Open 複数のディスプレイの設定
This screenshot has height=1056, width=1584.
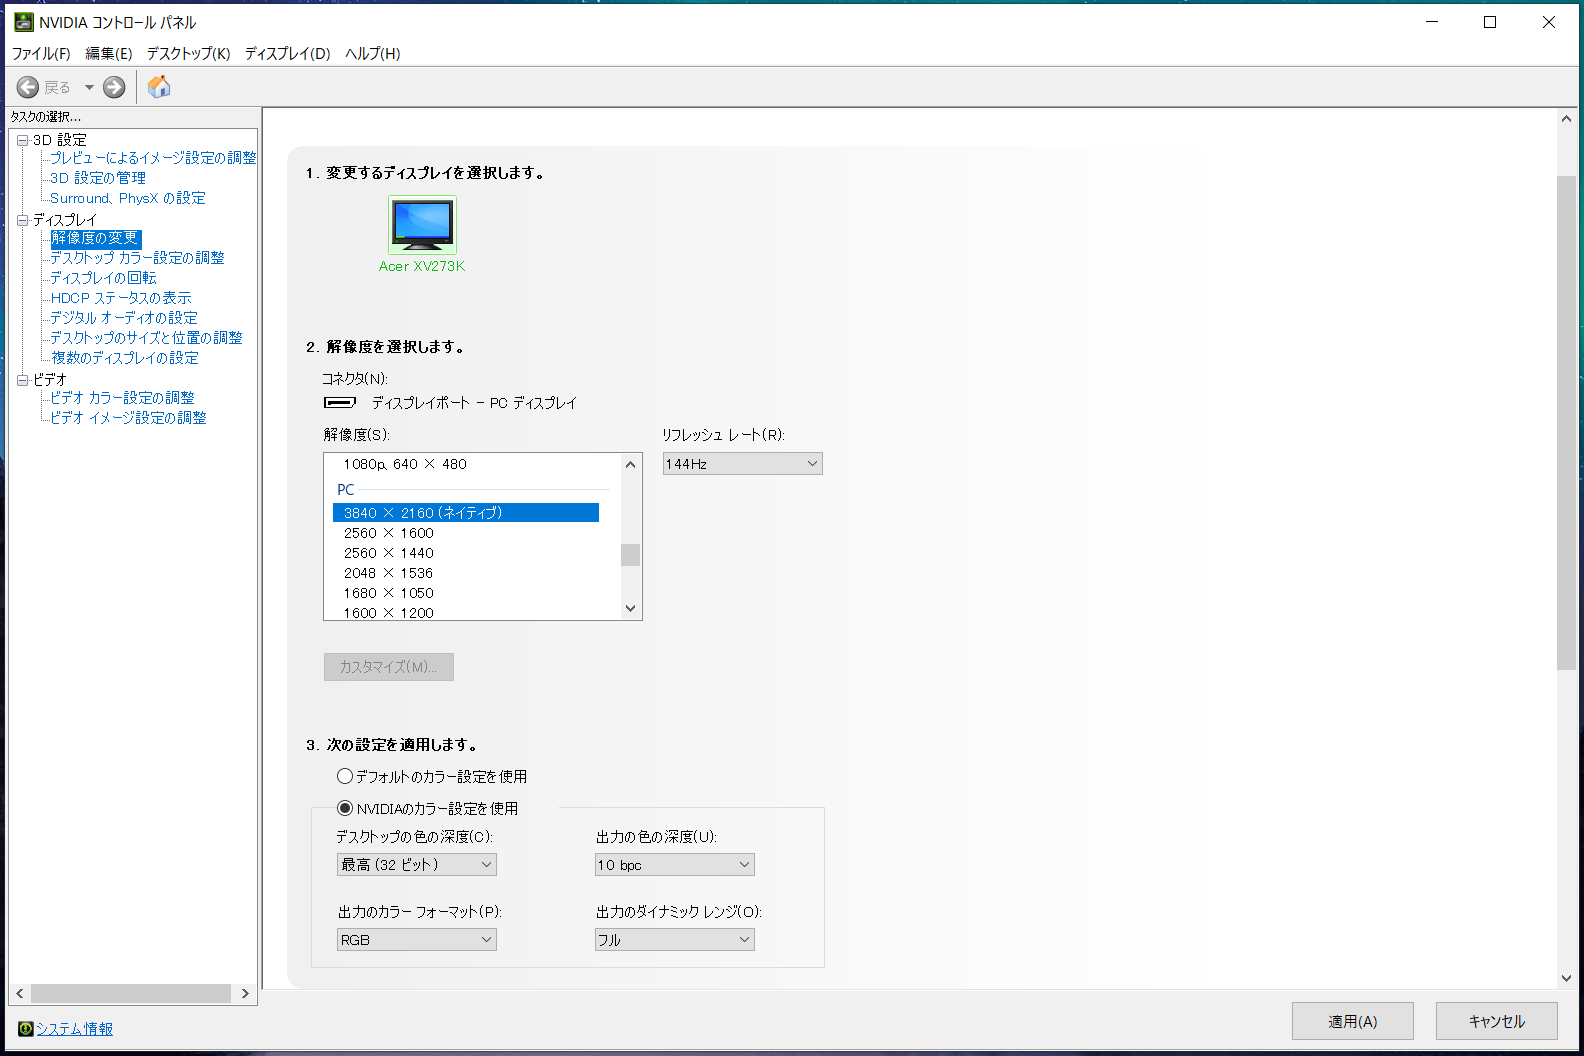[125, 358]
